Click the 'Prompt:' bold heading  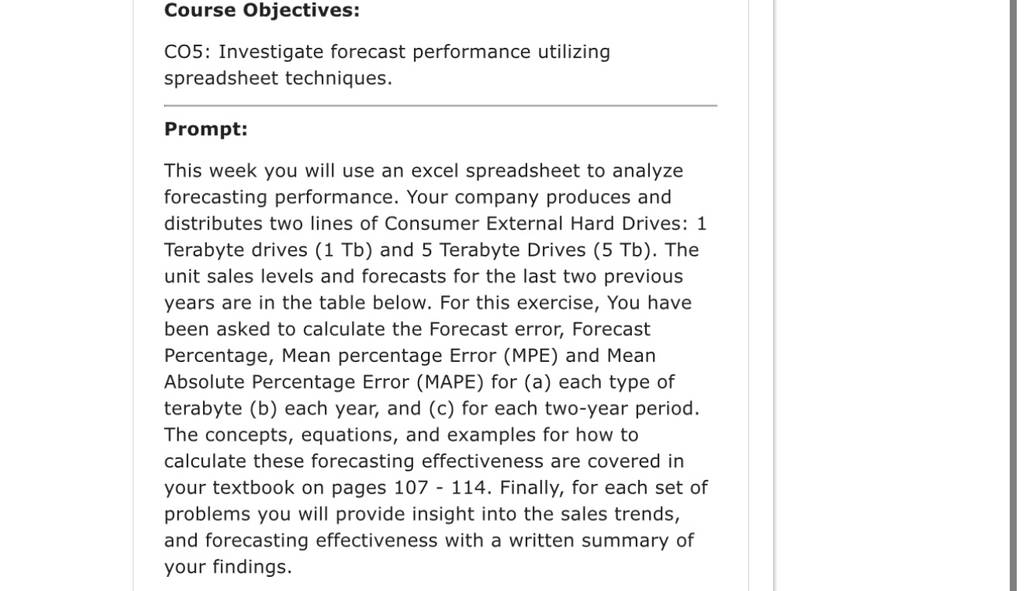206,129
